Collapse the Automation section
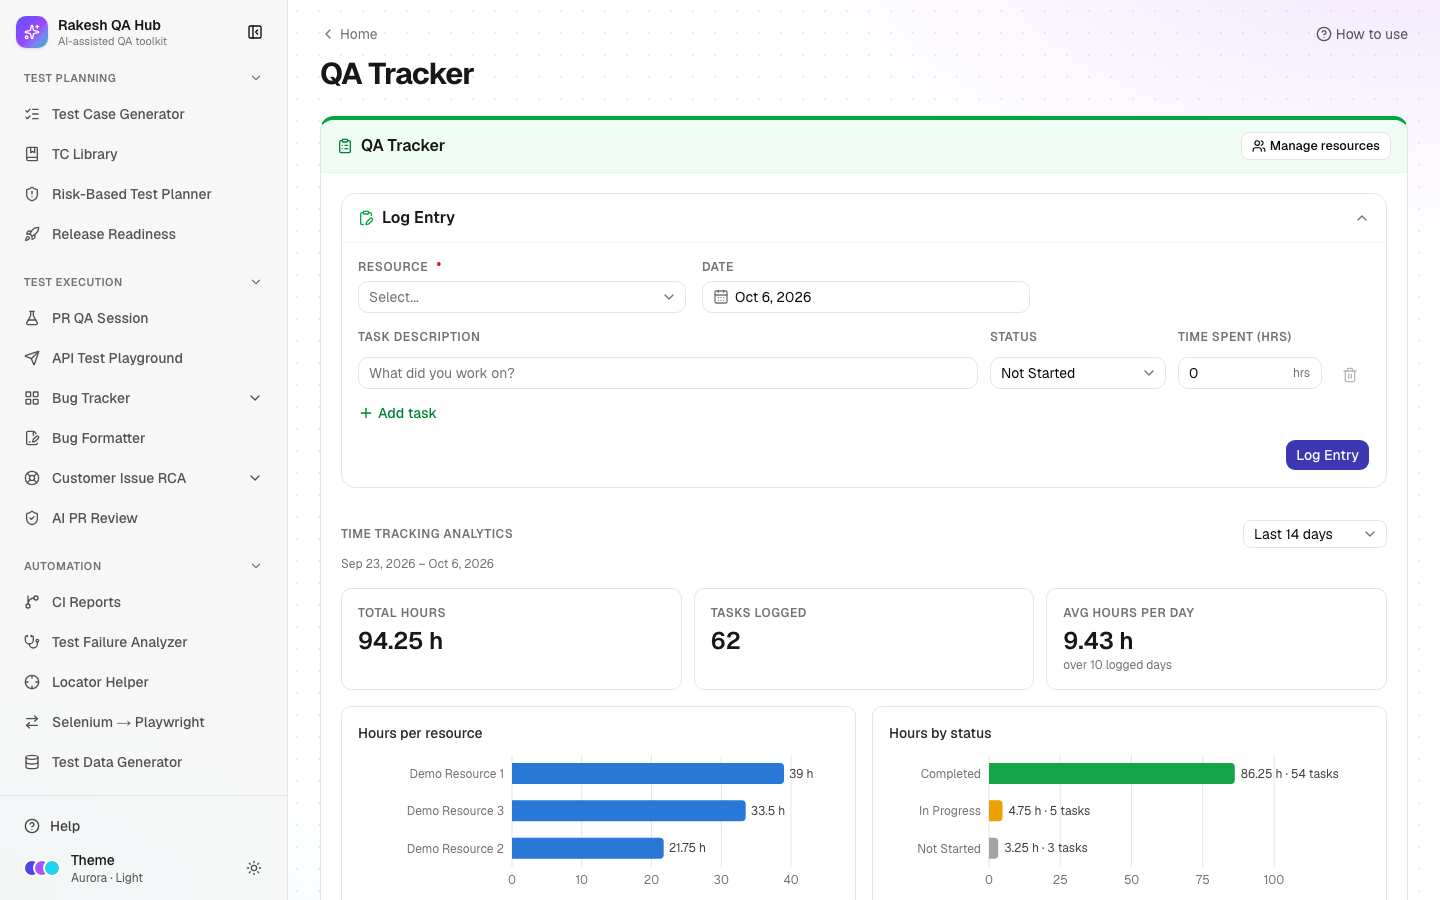Image resolution: width=1440 pixels, height=900 pixels. 256,566
